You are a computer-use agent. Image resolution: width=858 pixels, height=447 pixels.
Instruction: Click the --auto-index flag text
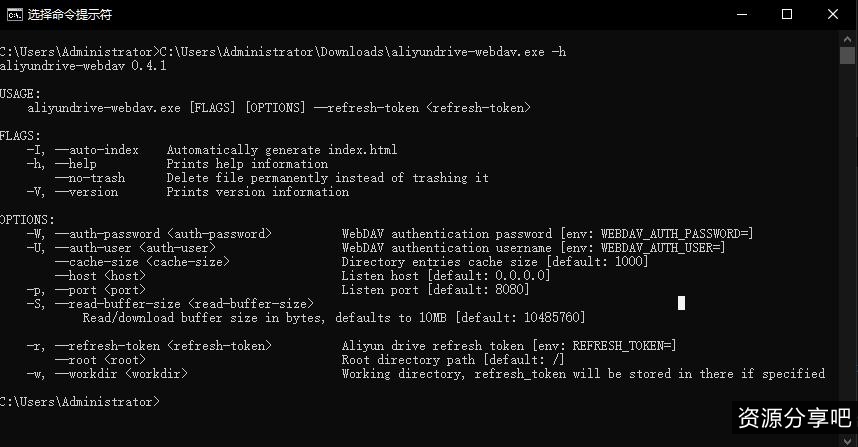point(97,150)
